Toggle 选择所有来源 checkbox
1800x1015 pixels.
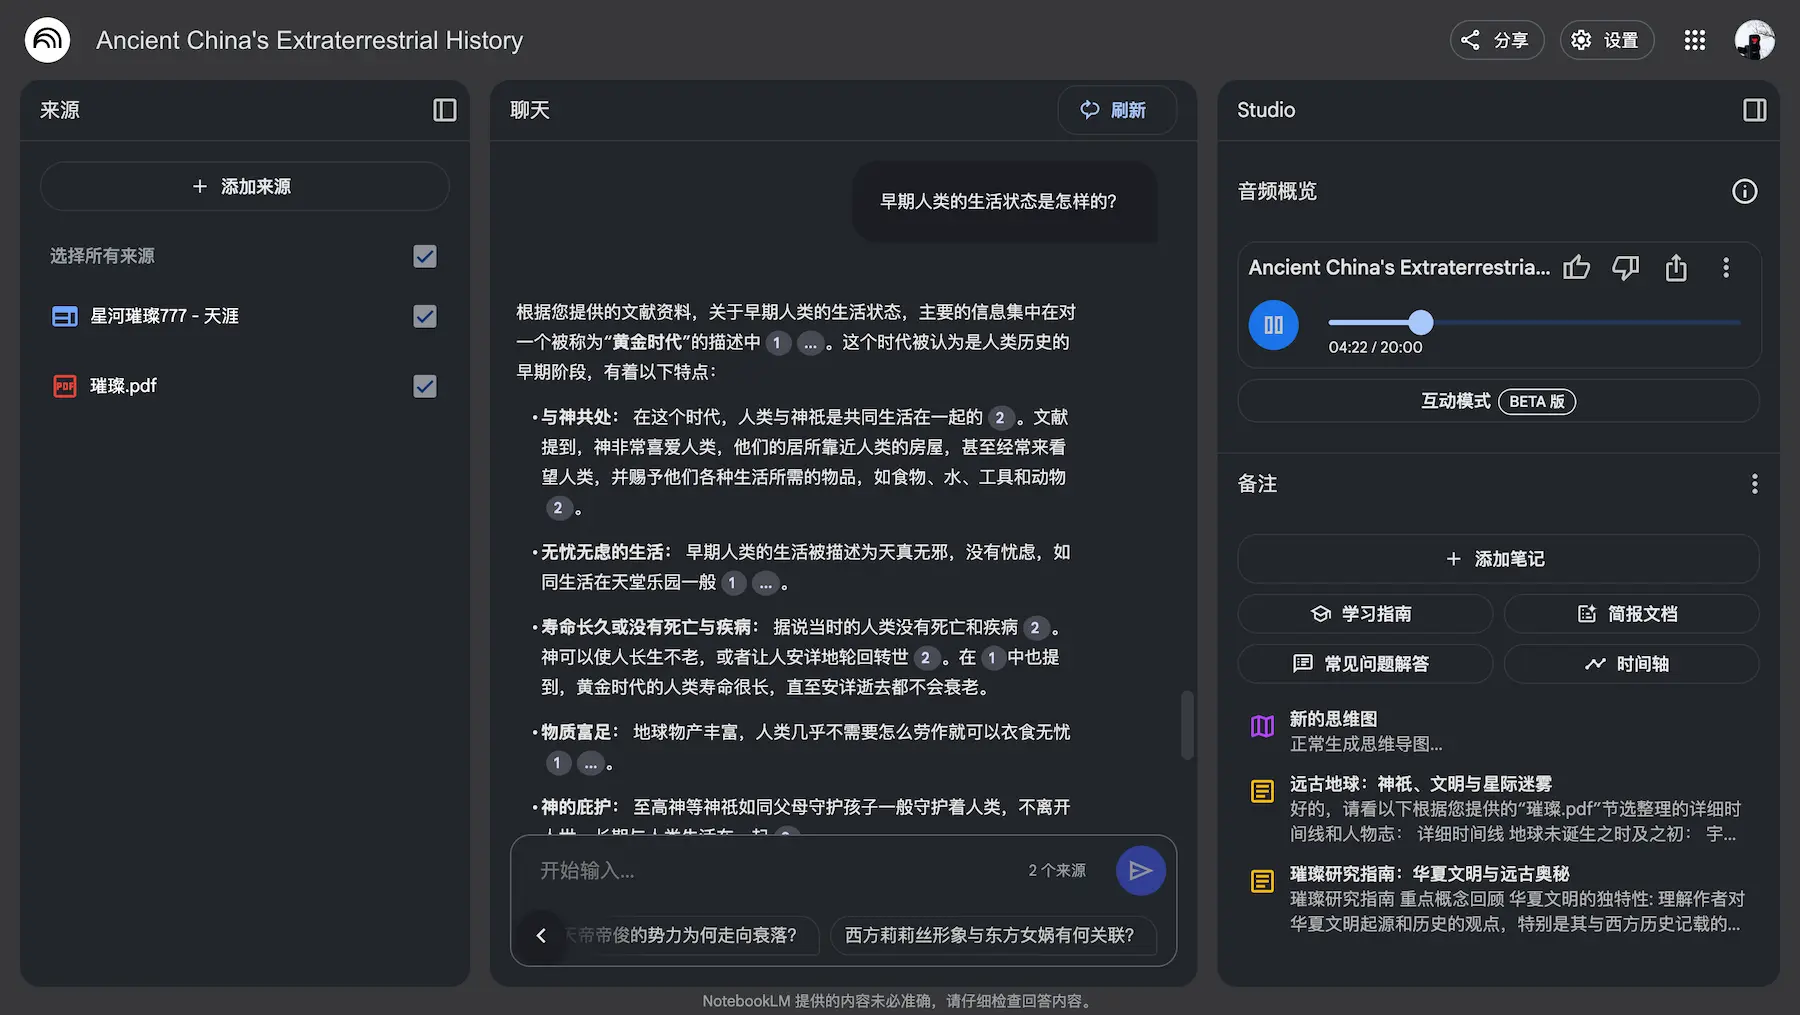(x=425, y=256)
